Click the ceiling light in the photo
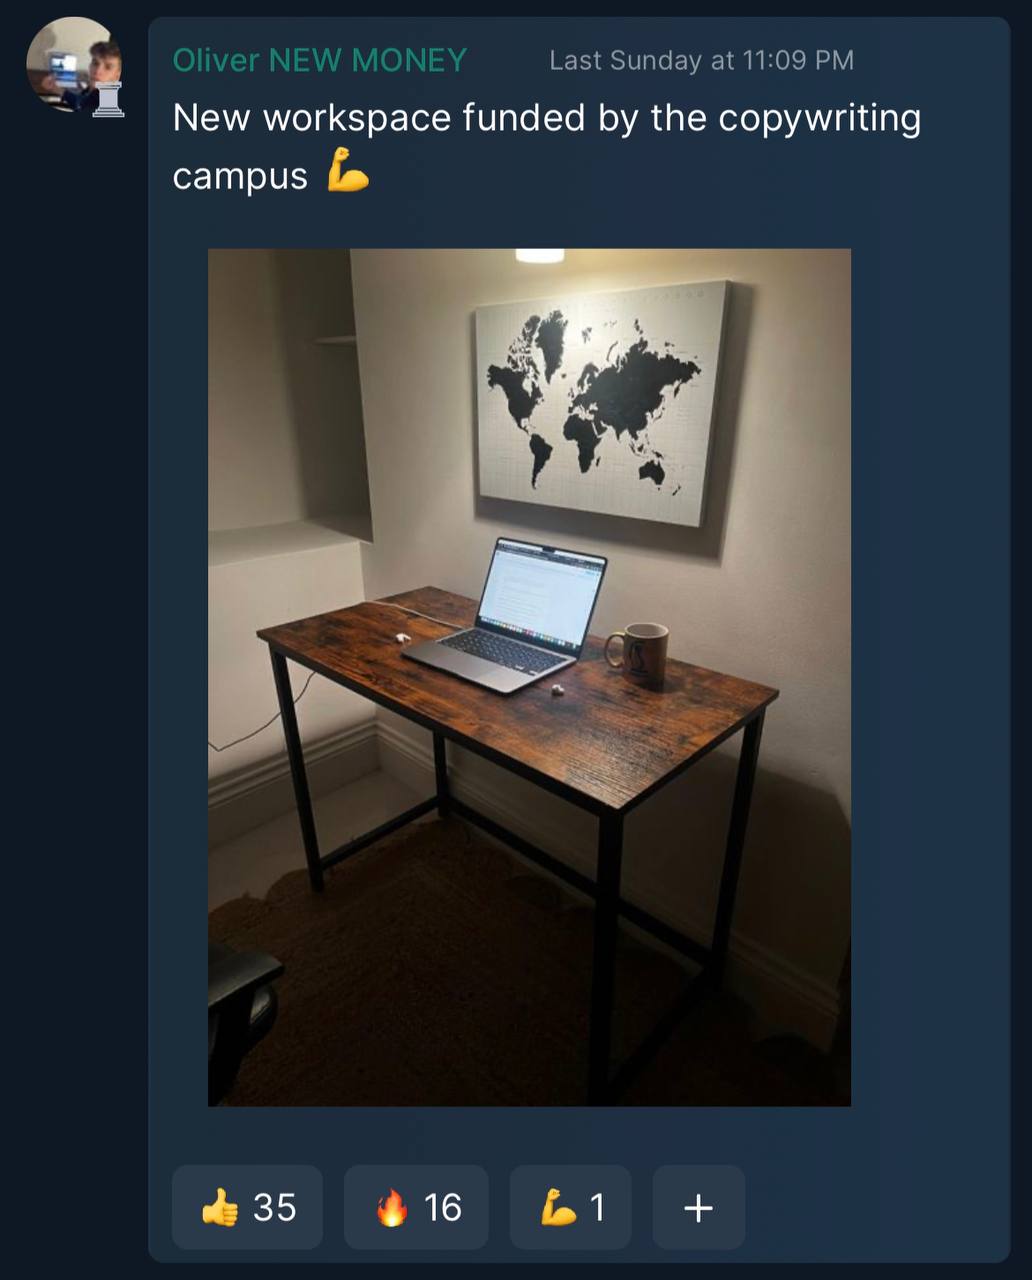 pos(540,256)
